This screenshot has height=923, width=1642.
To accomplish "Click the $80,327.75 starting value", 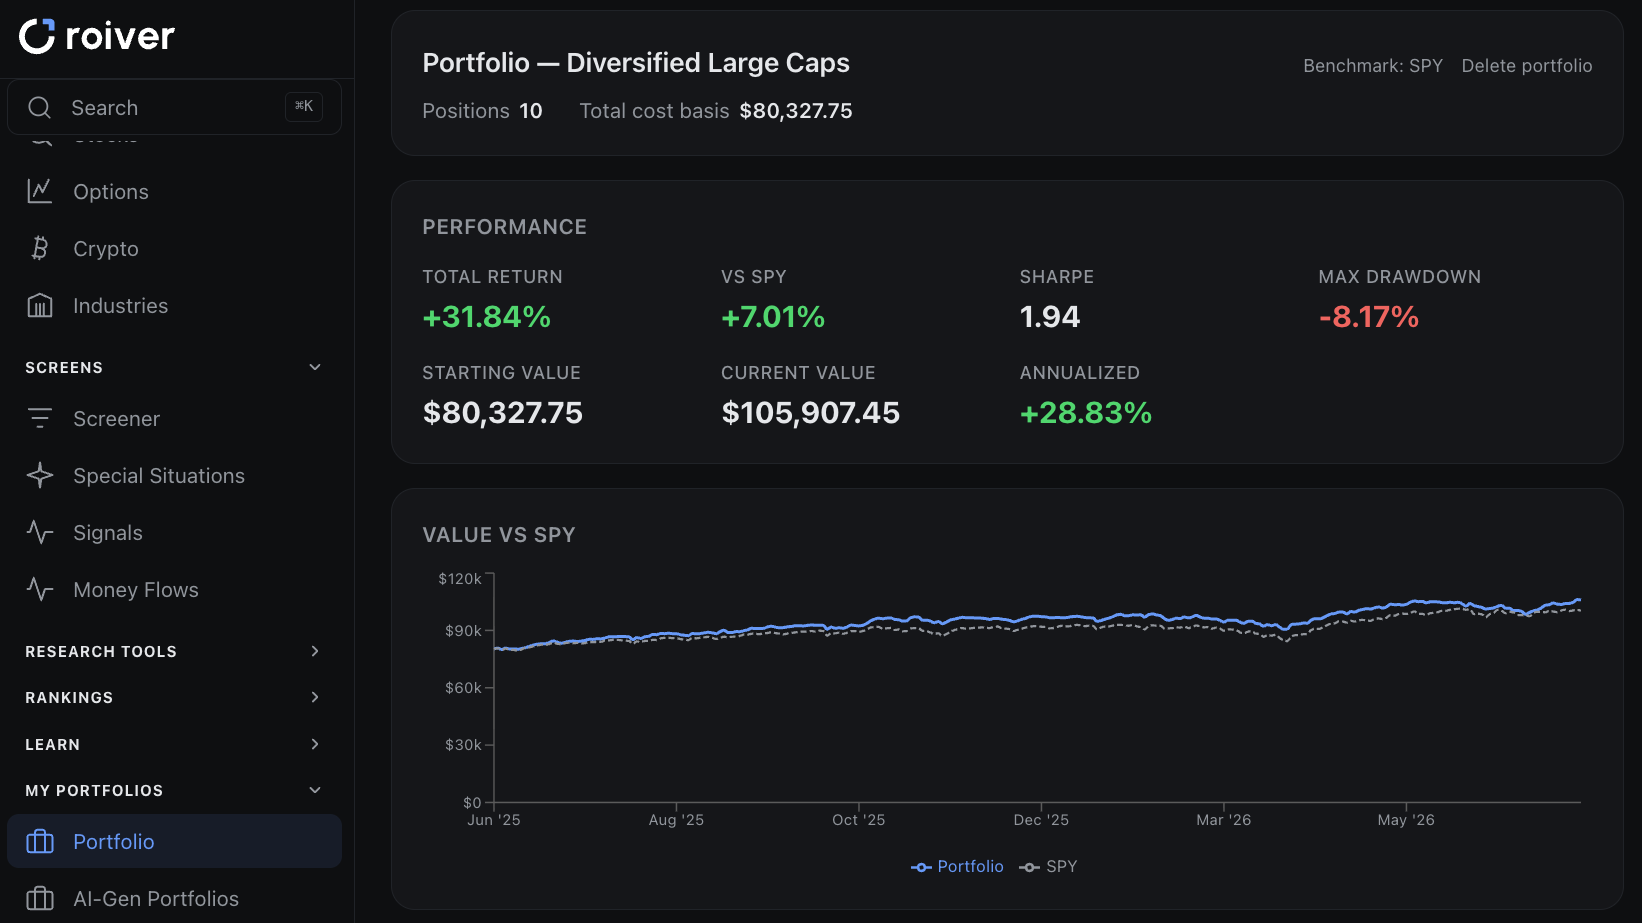I will tap(503, 413).
